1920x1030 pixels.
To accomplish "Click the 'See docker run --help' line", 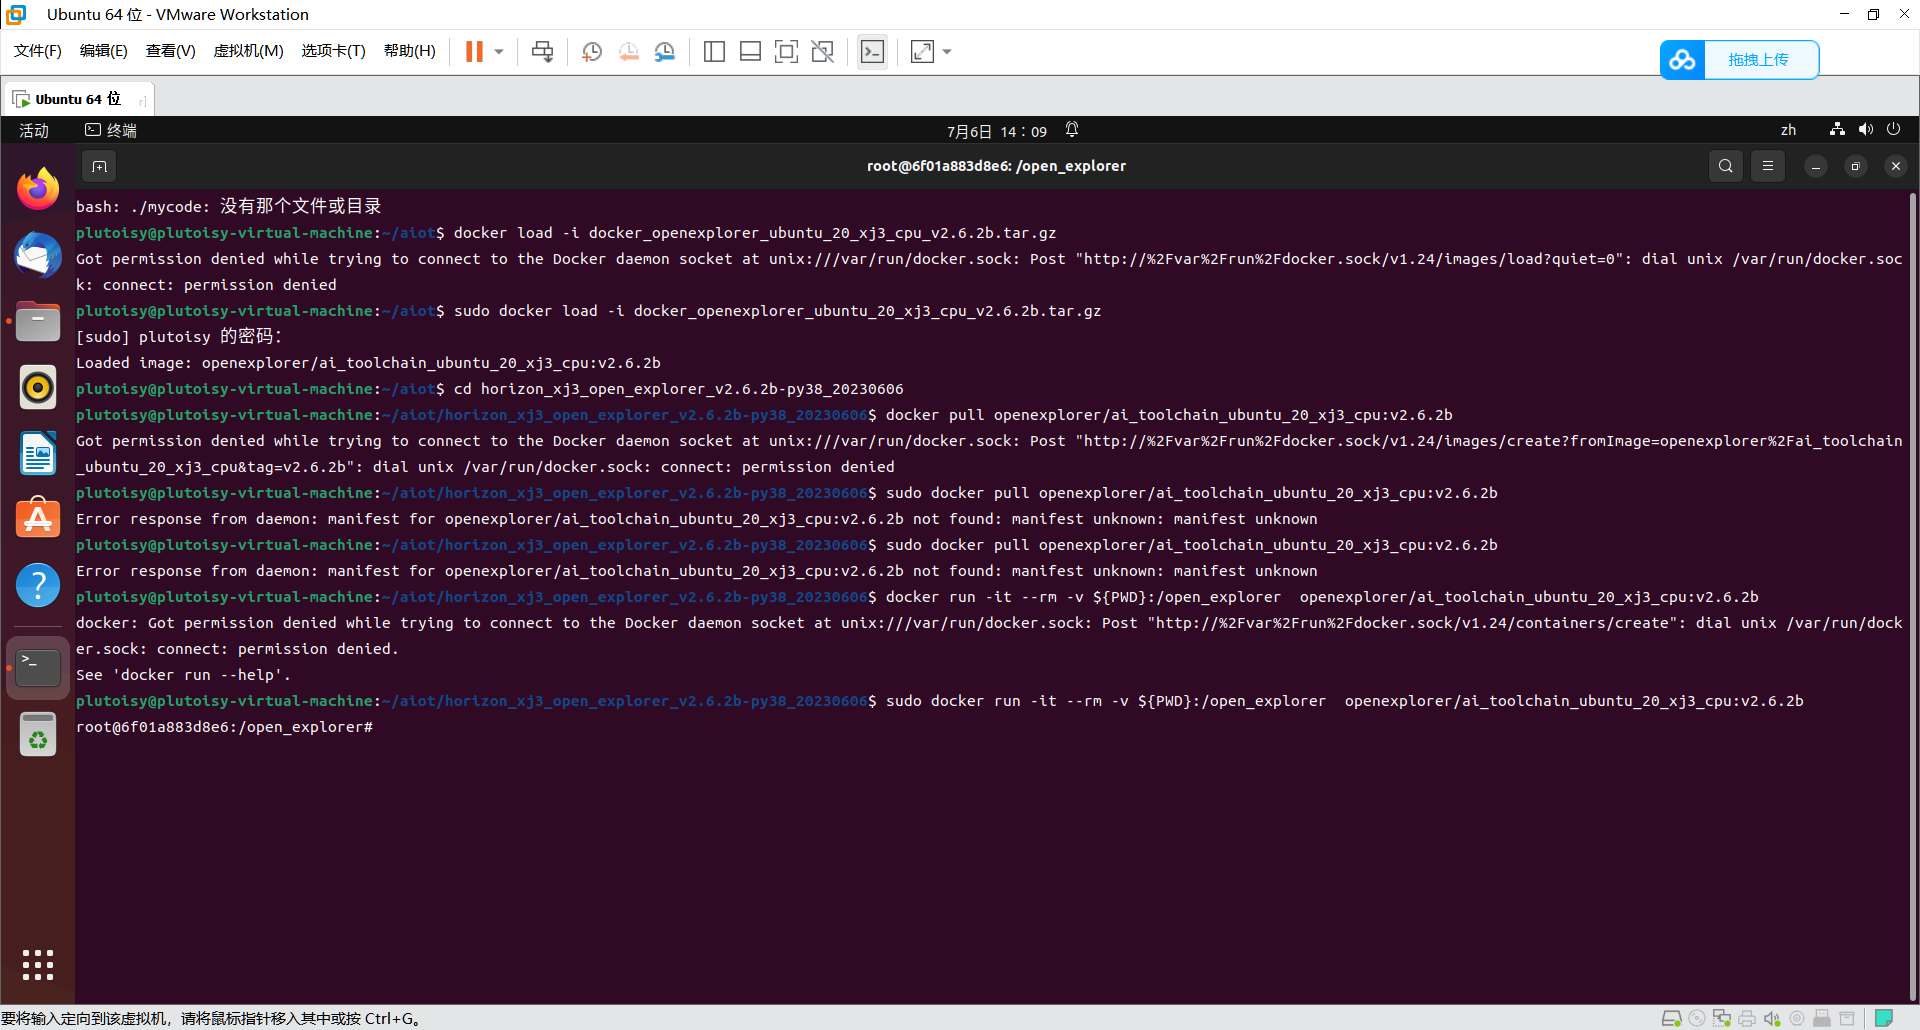I will tap(183, 675).
